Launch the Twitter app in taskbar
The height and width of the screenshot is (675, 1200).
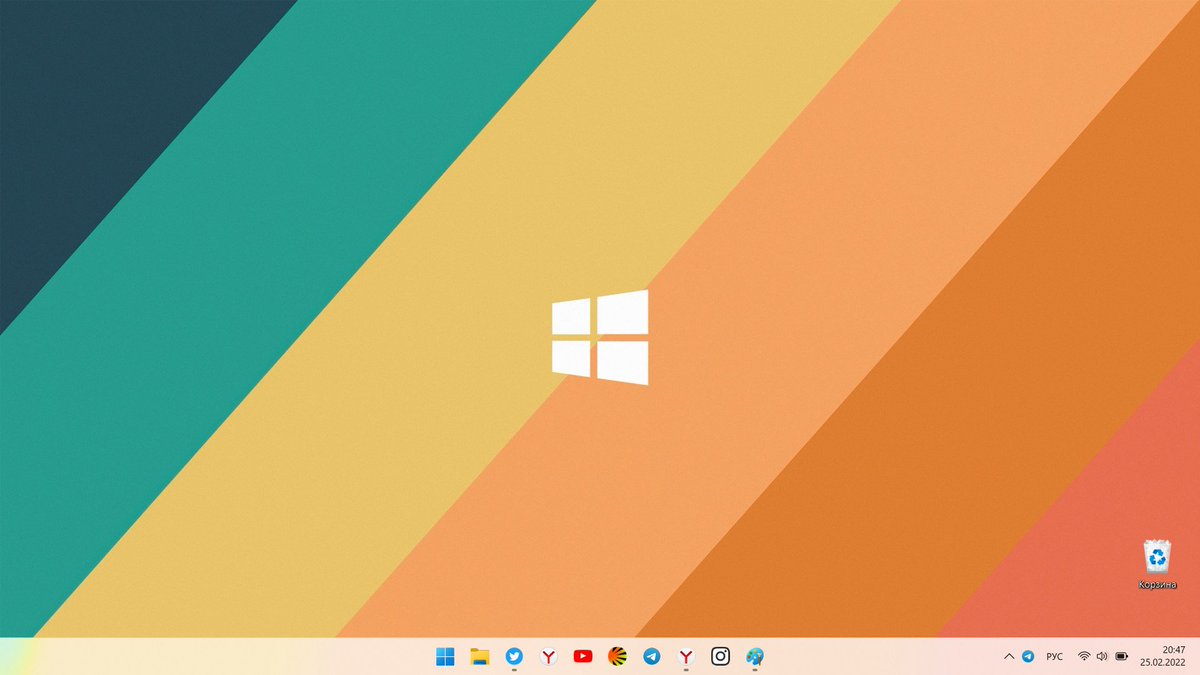514,657
